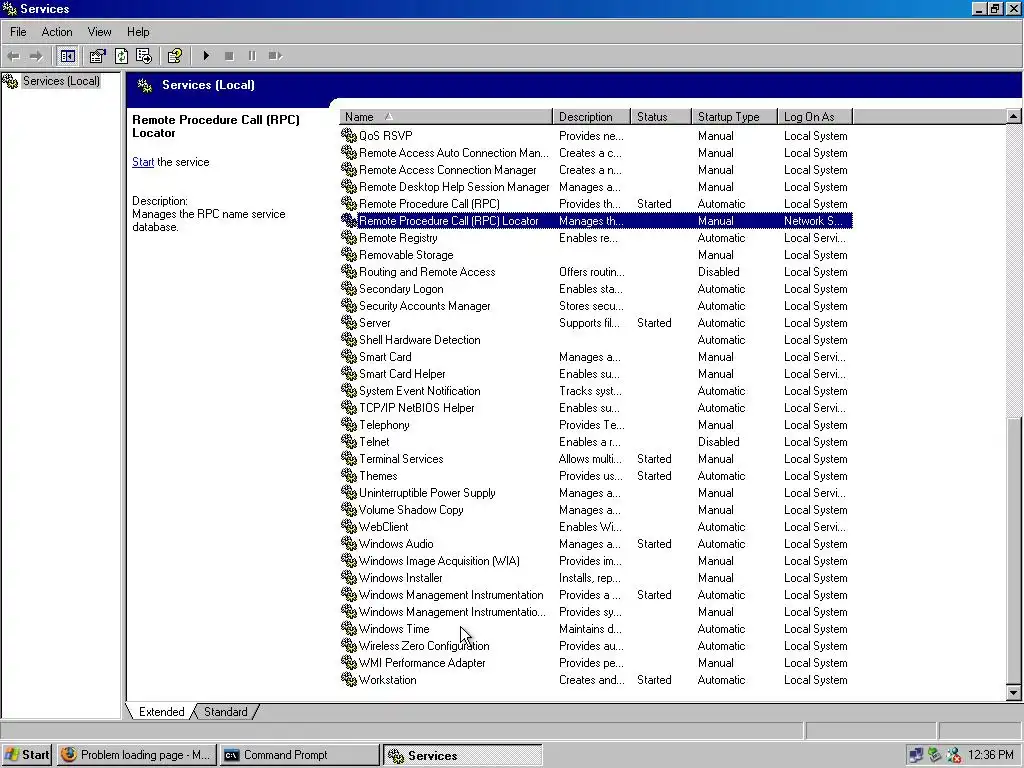
Task: Open the Windows Start button
Action: (27, 755)
